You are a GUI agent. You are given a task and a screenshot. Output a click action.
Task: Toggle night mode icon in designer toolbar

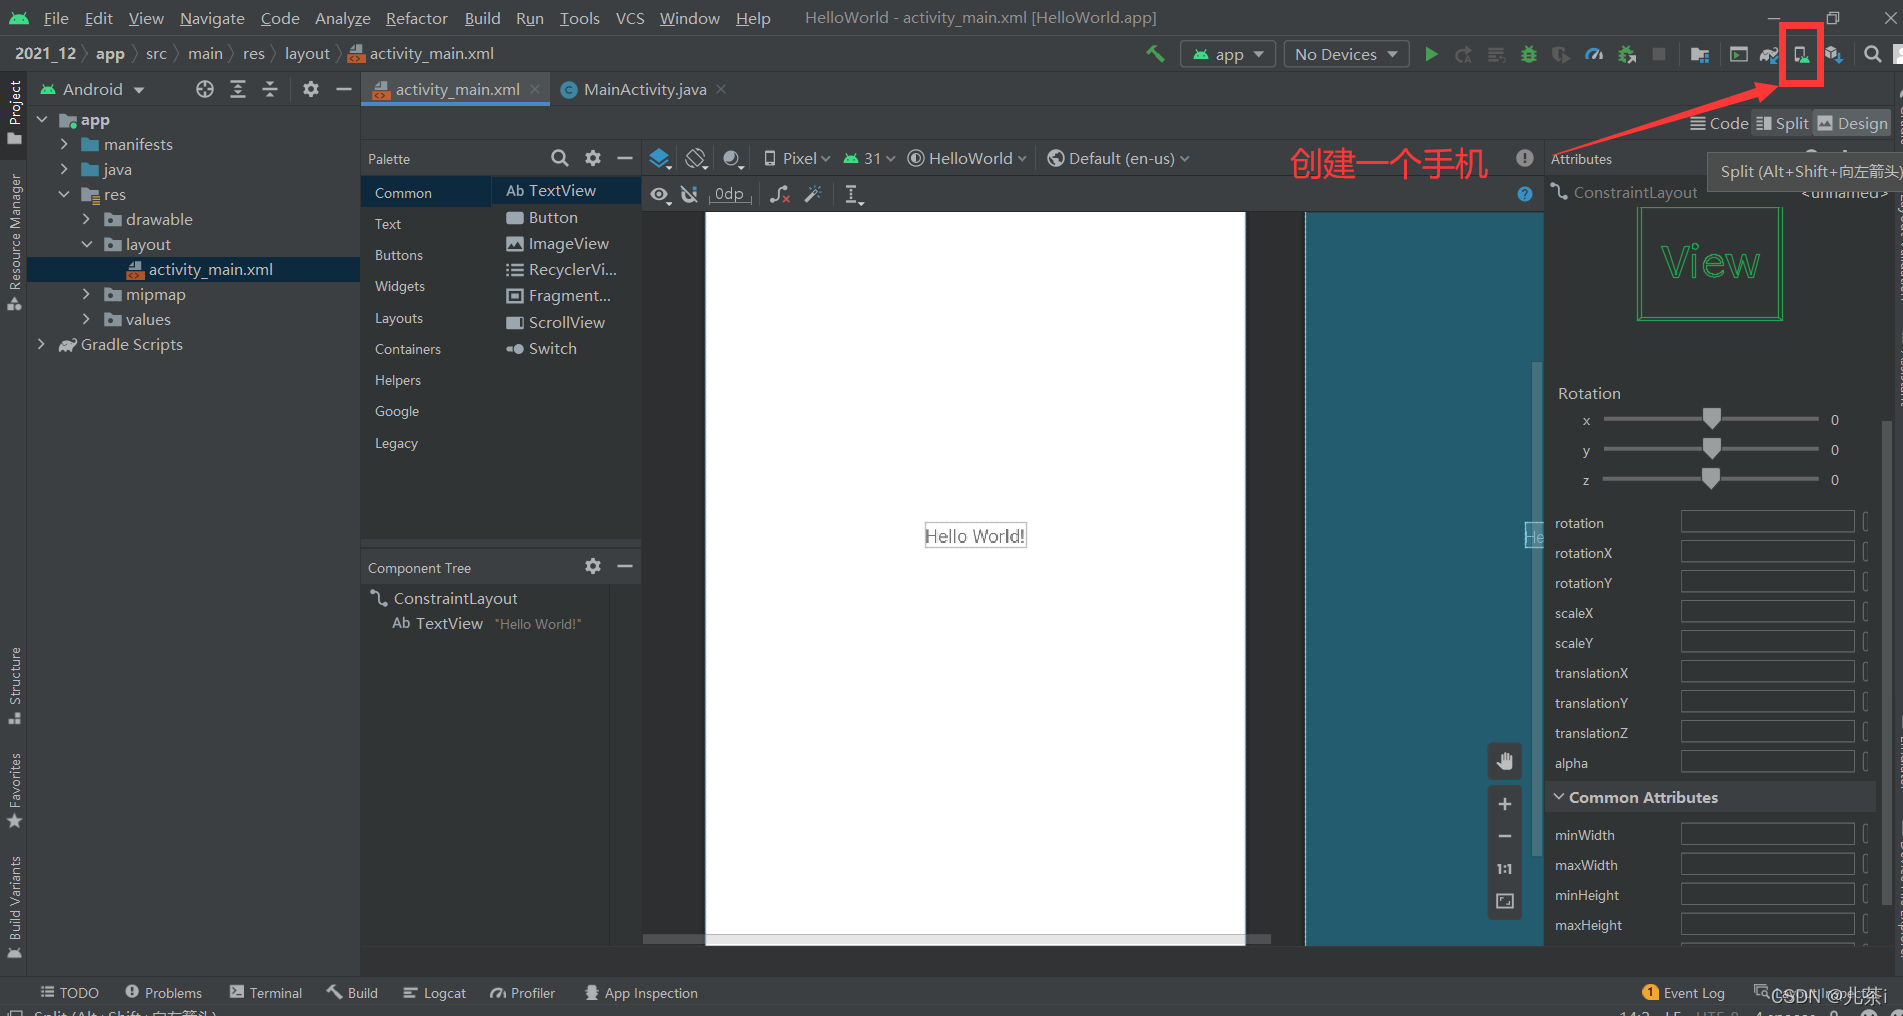coord(733,158)
